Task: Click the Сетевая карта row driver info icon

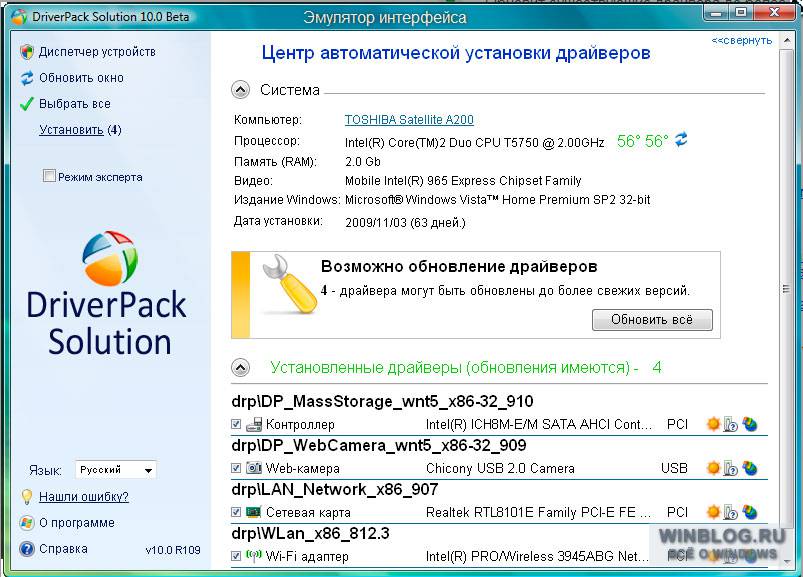Action: click(731, 512)
